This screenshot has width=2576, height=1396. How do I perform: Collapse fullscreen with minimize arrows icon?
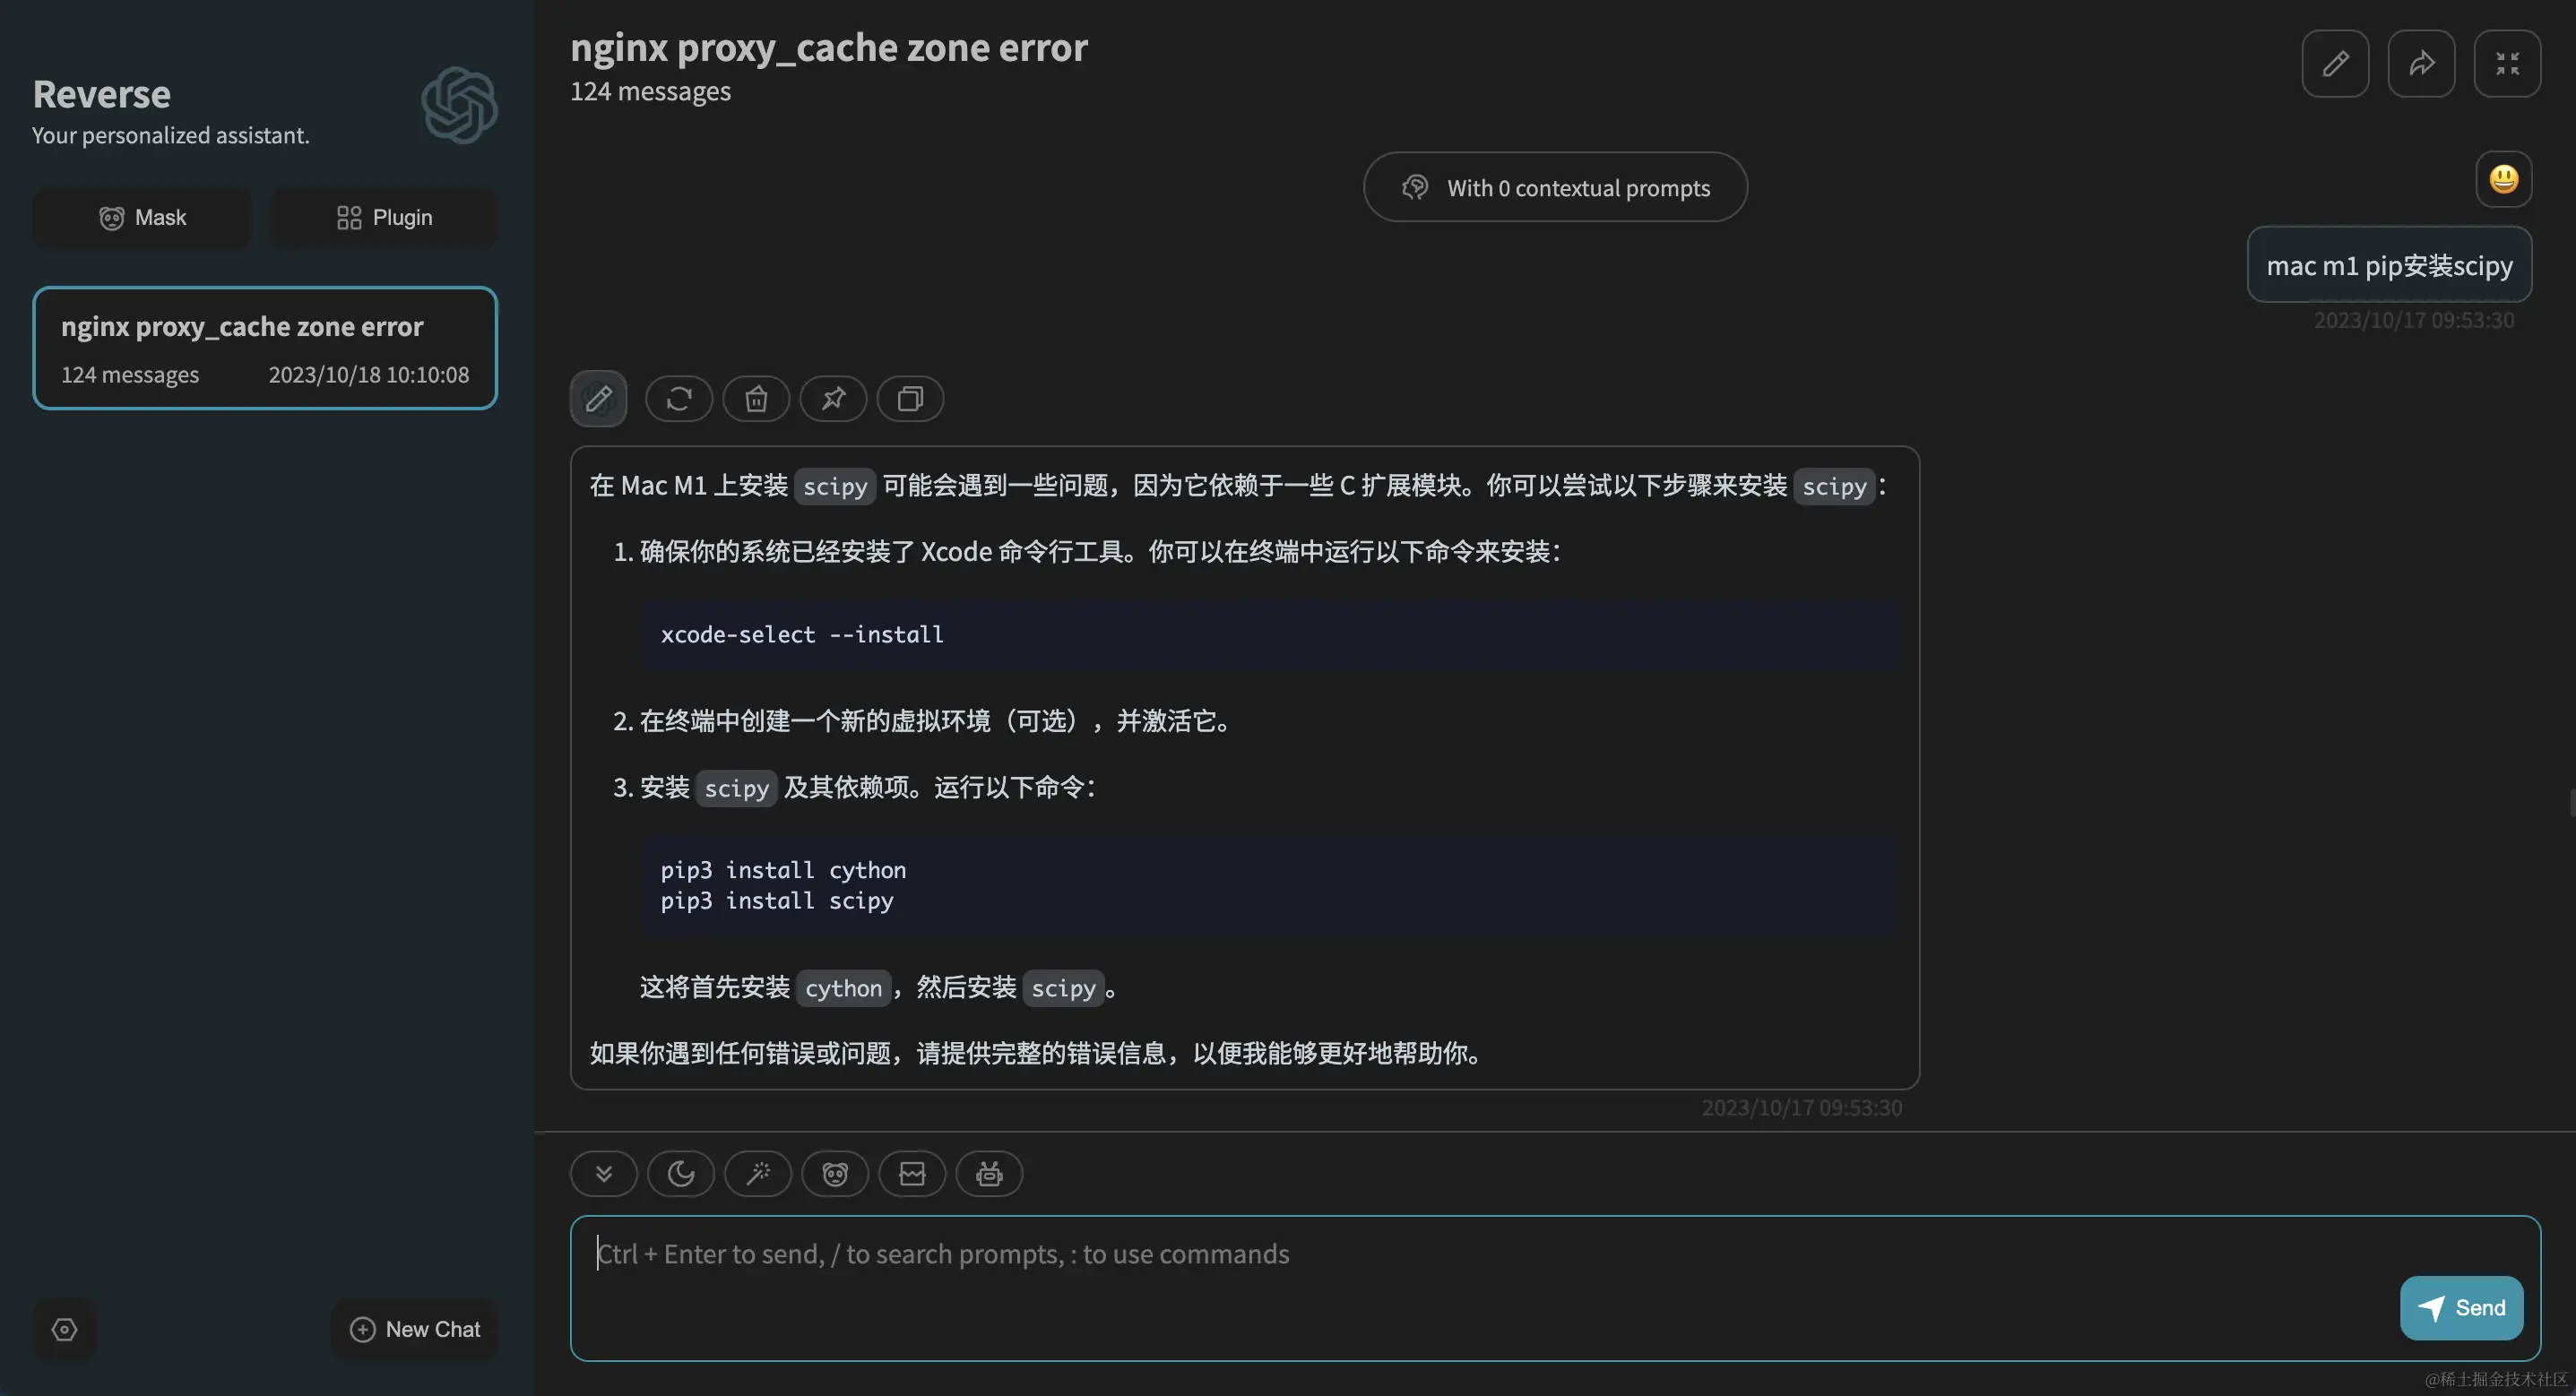2507,64
